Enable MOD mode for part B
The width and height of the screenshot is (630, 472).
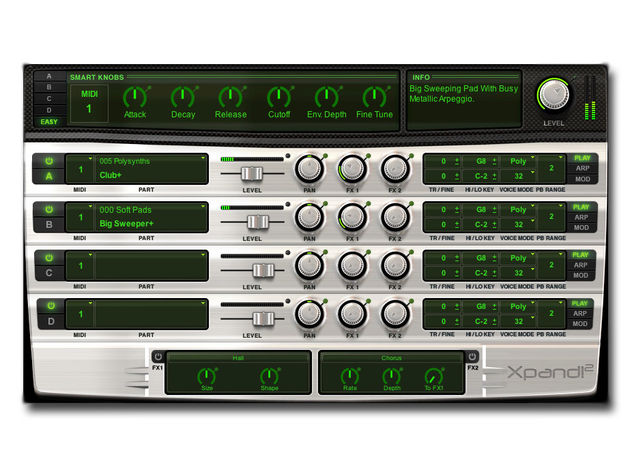581,227
